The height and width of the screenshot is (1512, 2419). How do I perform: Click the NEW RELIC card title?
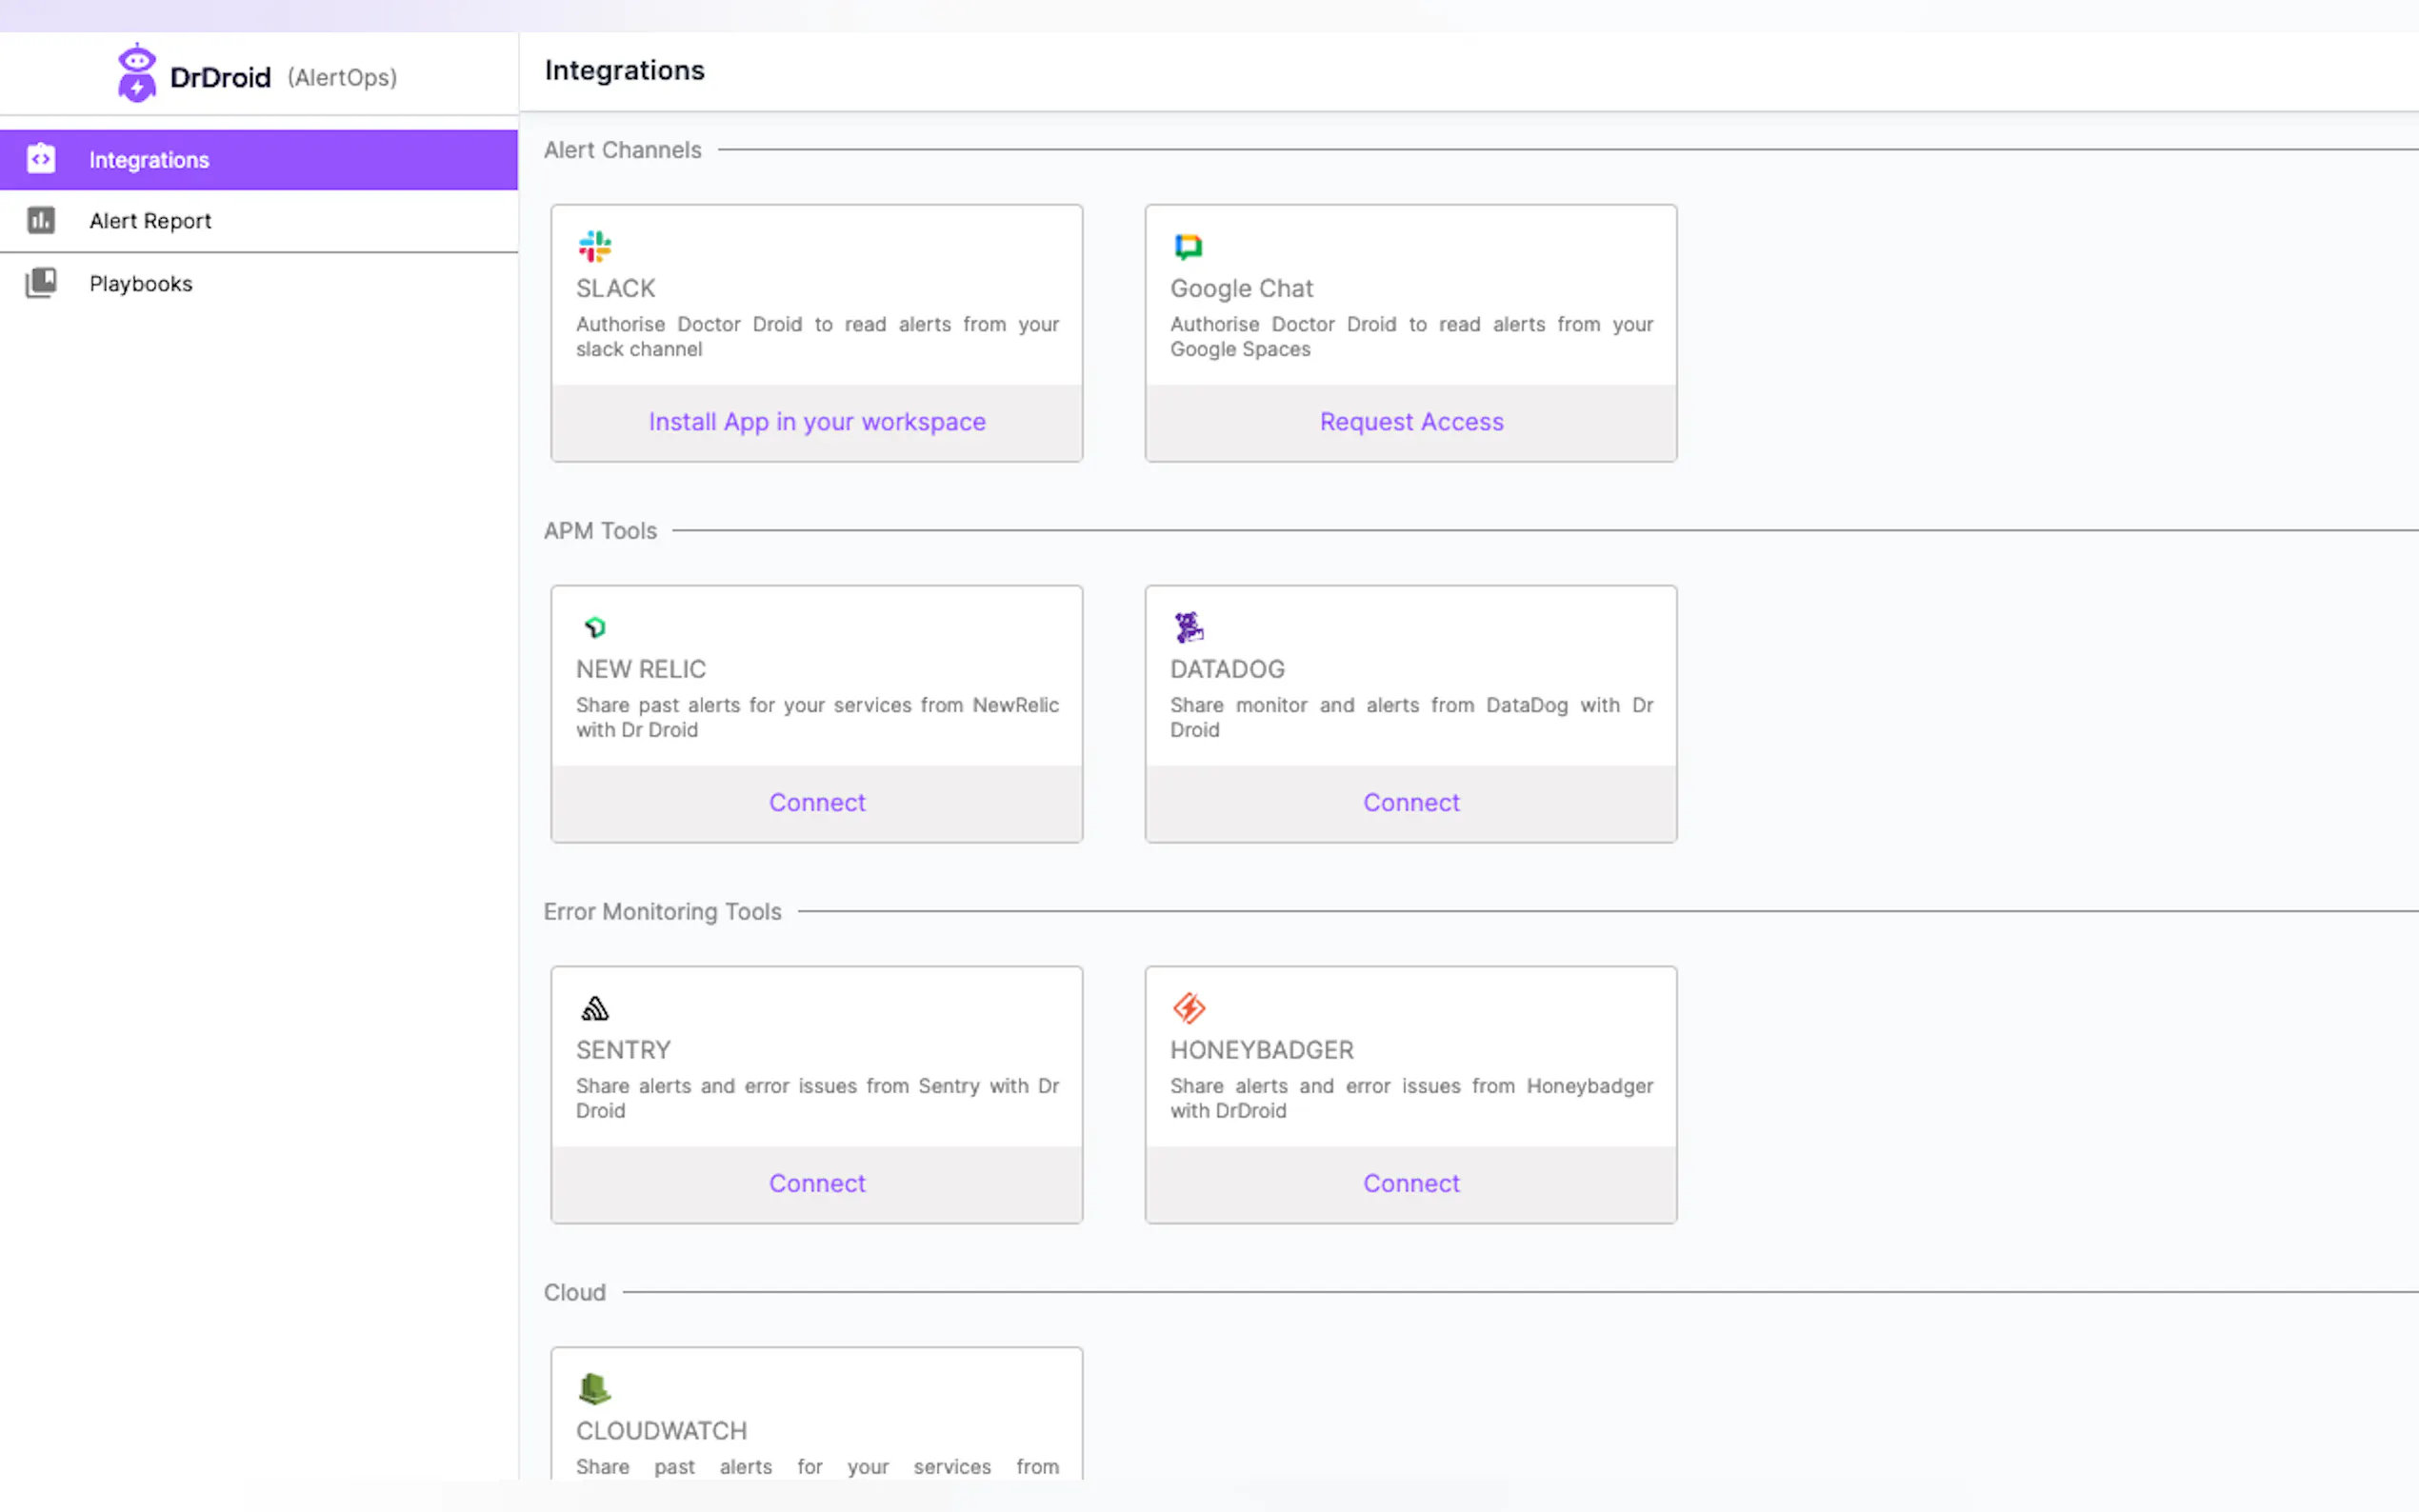tap(640, 670)
